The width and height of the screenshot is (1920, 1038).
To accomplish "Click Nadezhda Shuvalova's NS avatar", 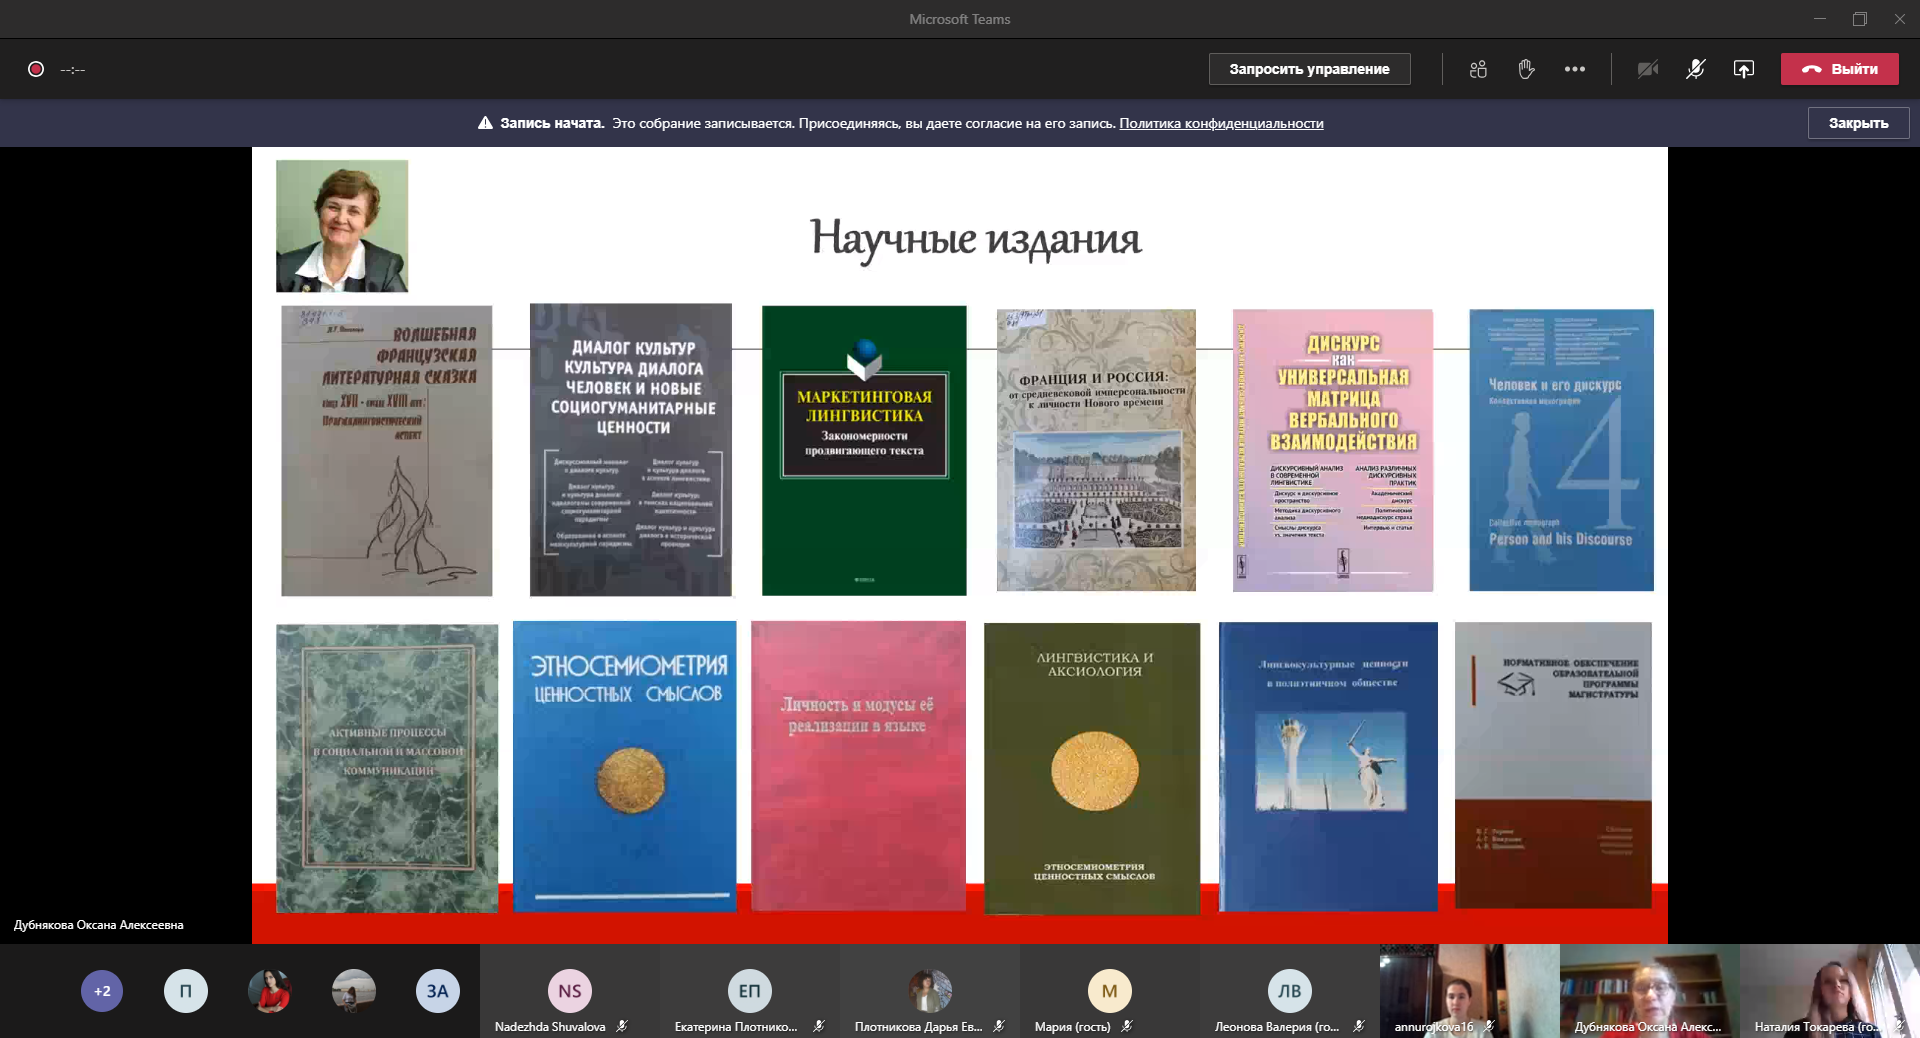I will pyautogui.click(x=569, y=991).
